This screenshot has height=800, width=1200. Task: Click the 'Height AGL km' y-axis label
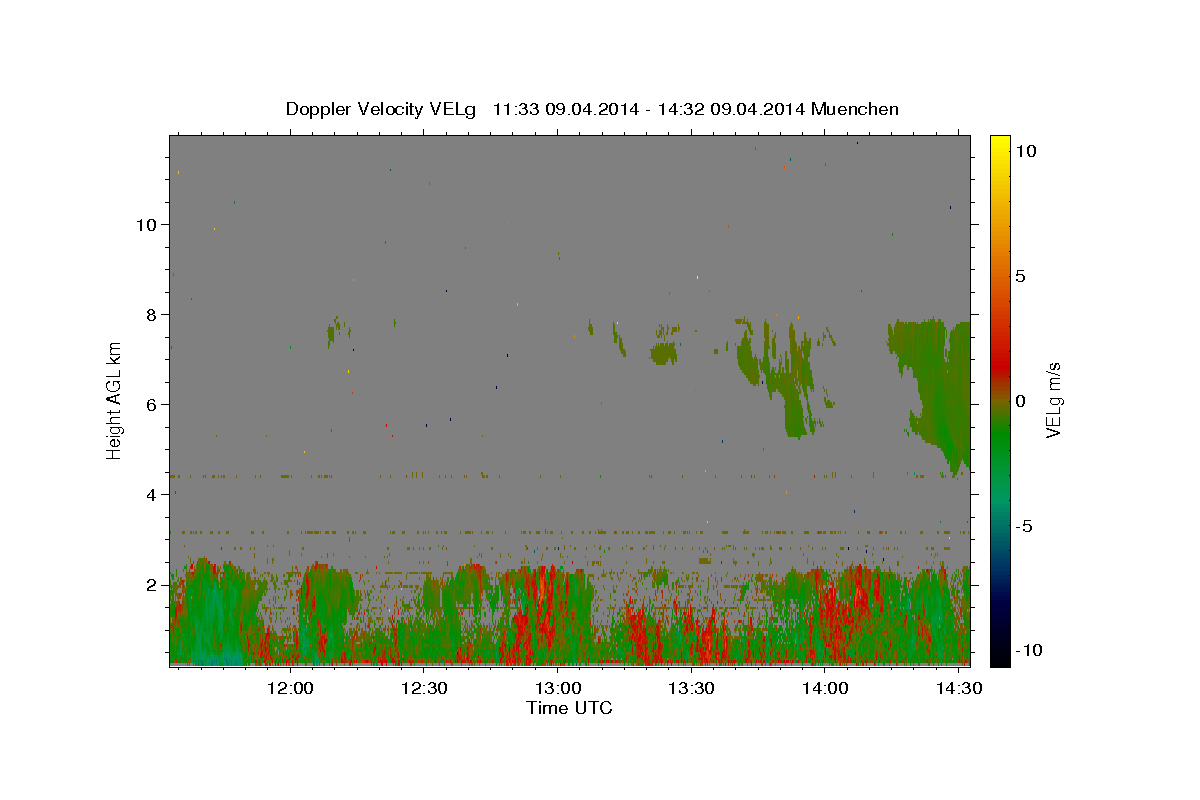coord(115,399)
